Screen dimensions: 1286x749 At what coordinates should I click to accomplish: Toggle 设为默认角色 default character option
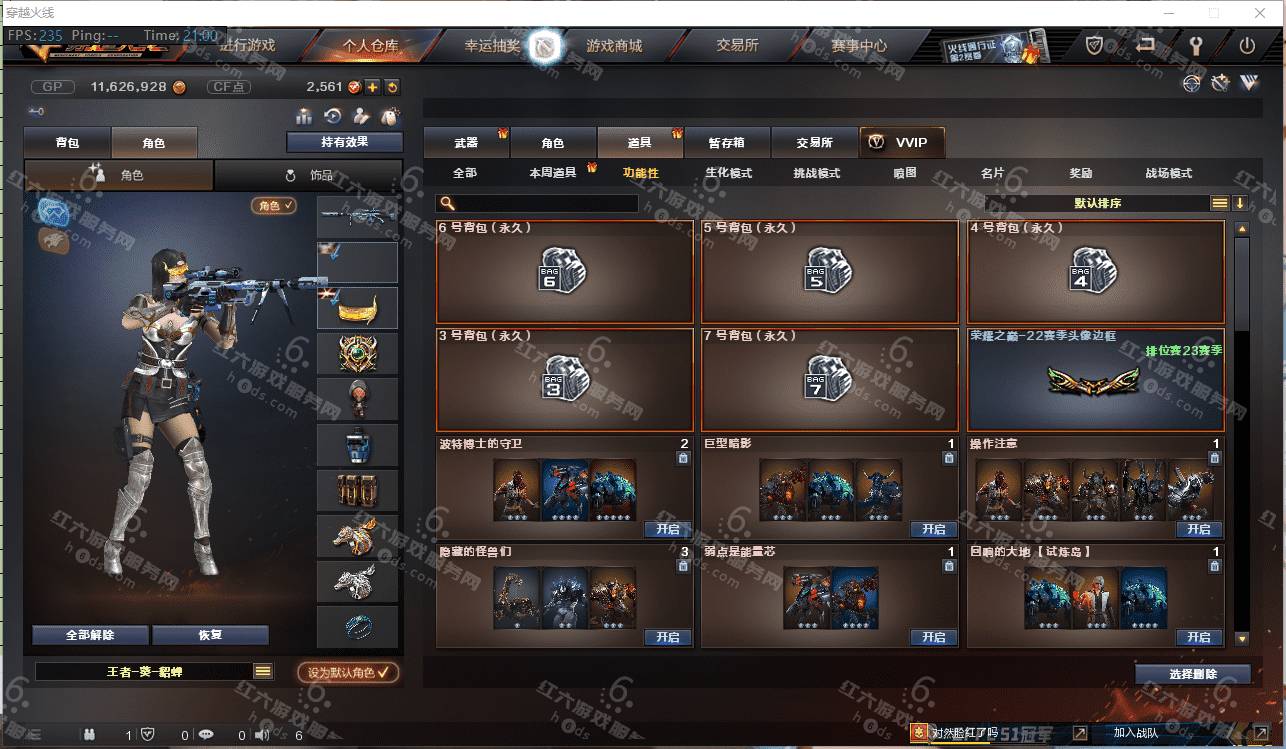tap(348, 672)
